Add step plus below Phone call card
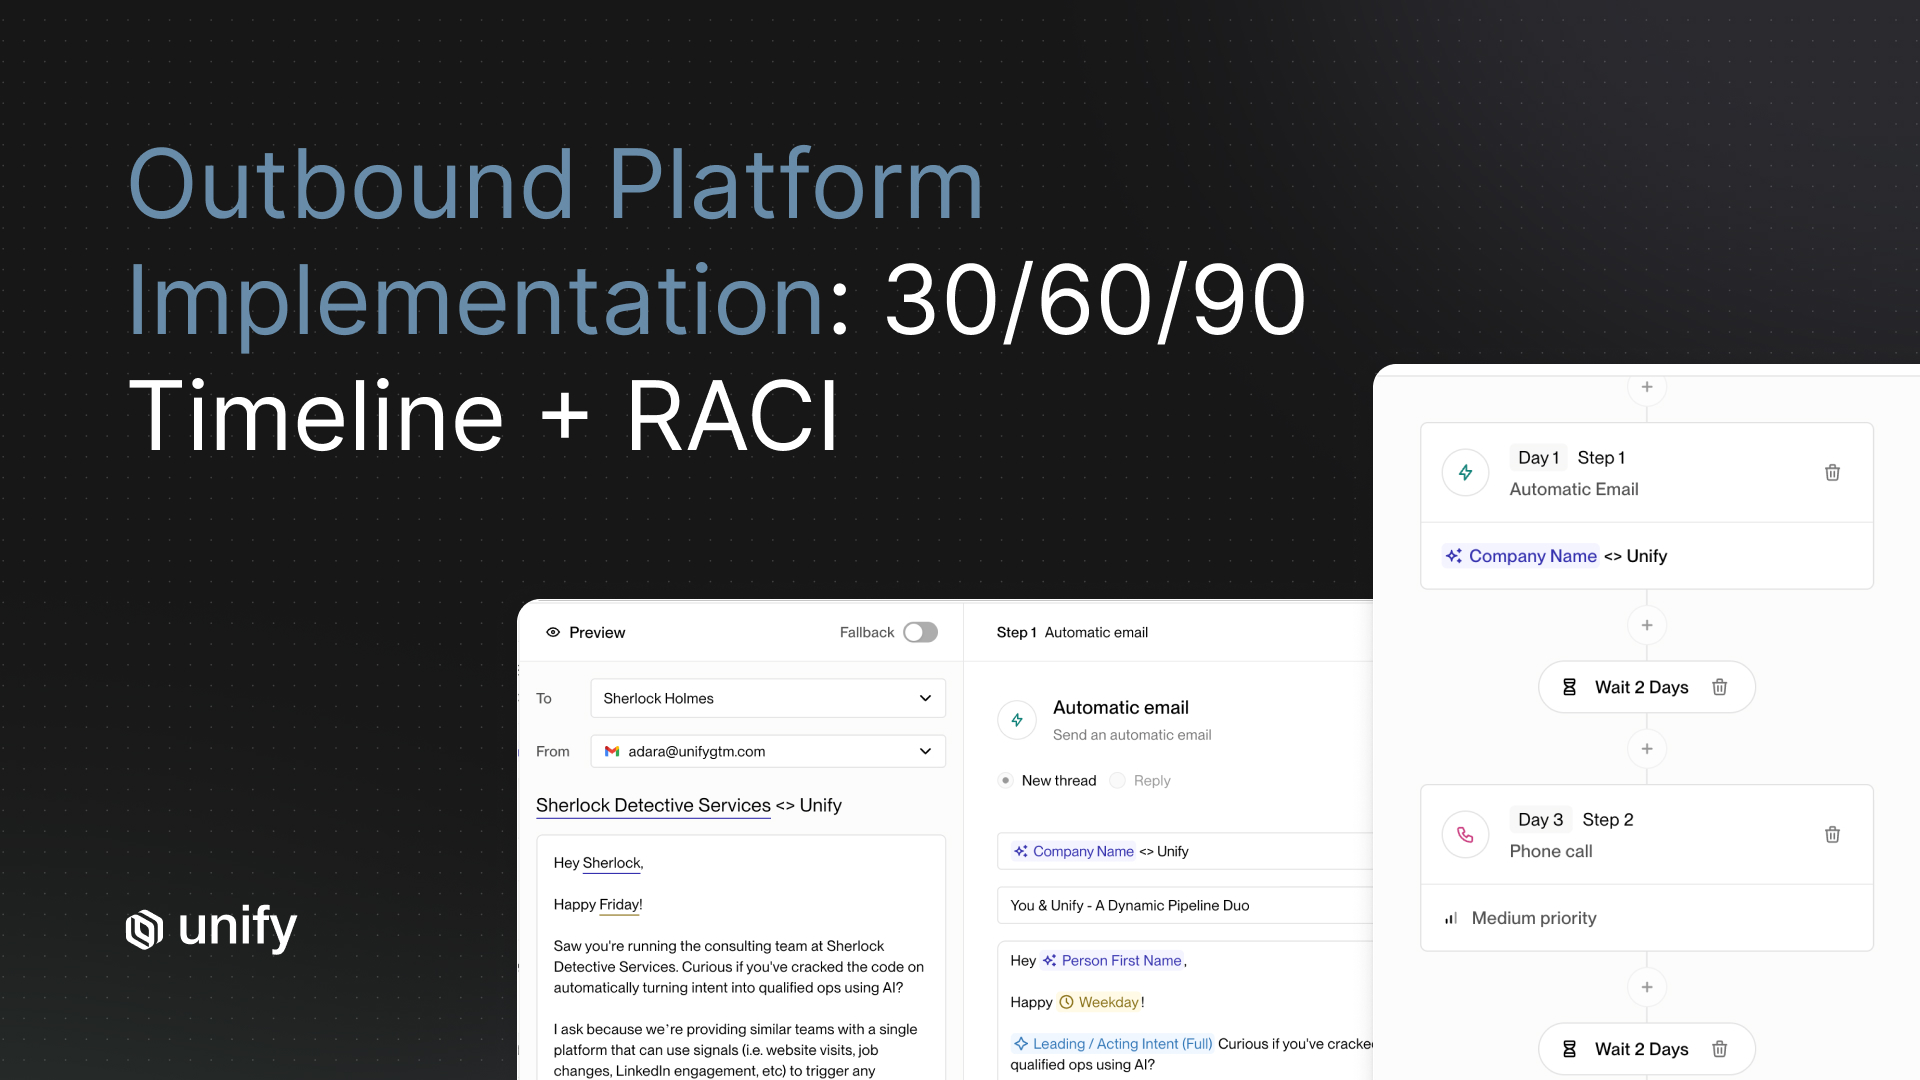 pos(1647,987)
